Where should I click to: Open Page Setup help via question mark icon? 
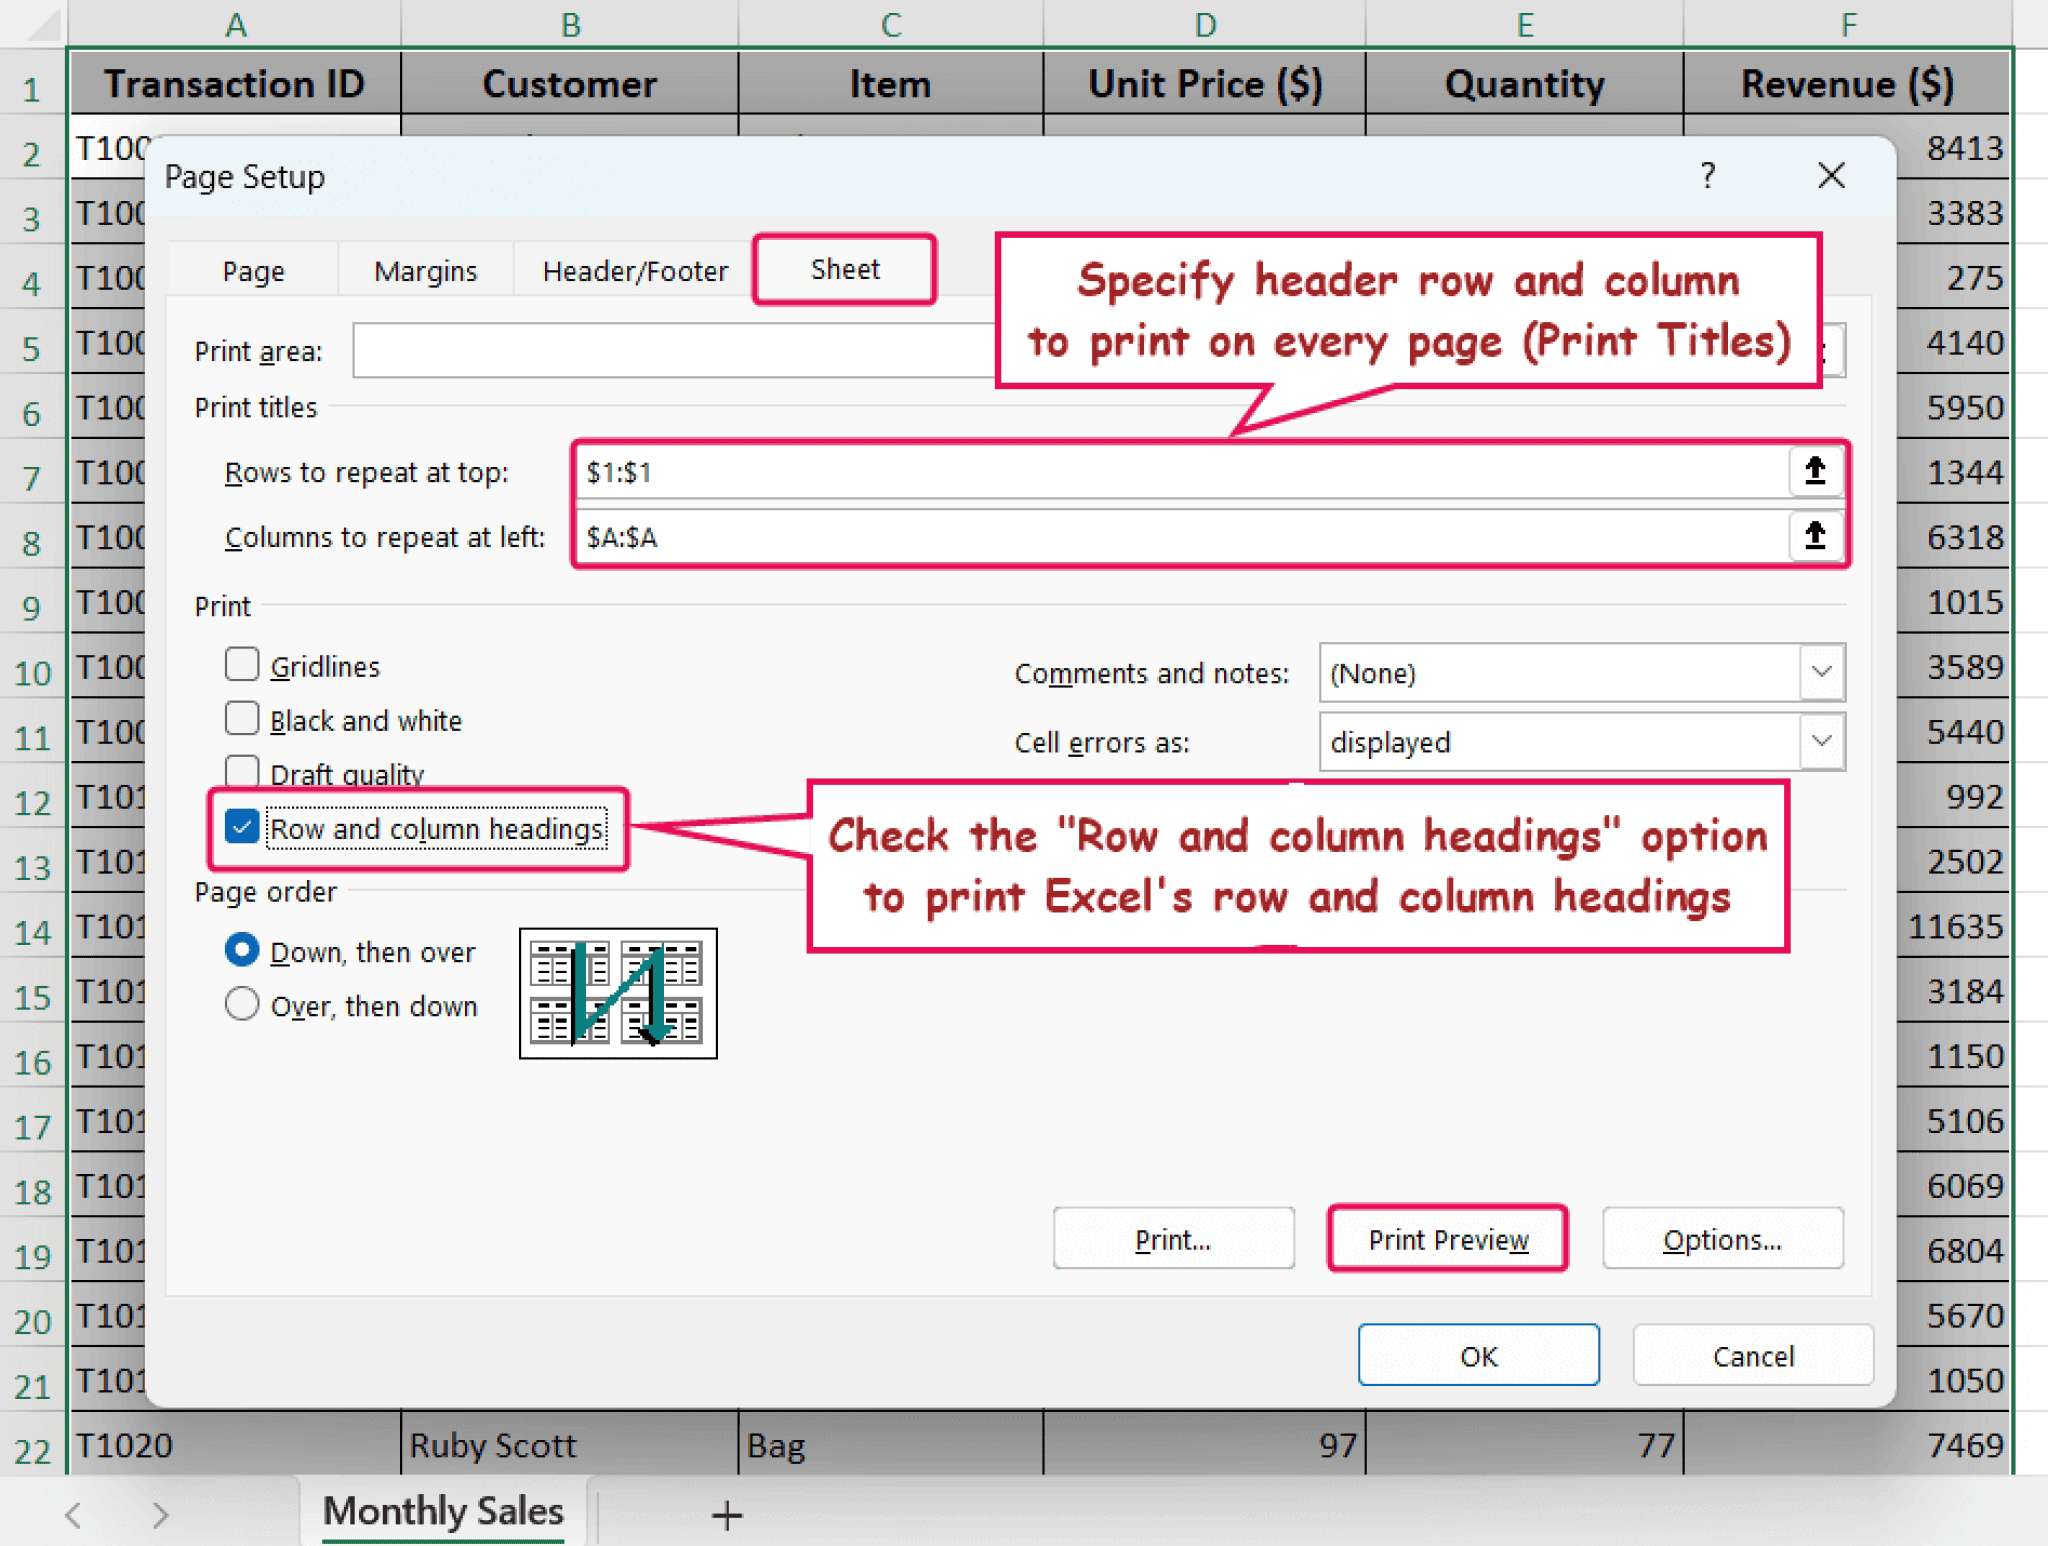(x=1707, y=176)
